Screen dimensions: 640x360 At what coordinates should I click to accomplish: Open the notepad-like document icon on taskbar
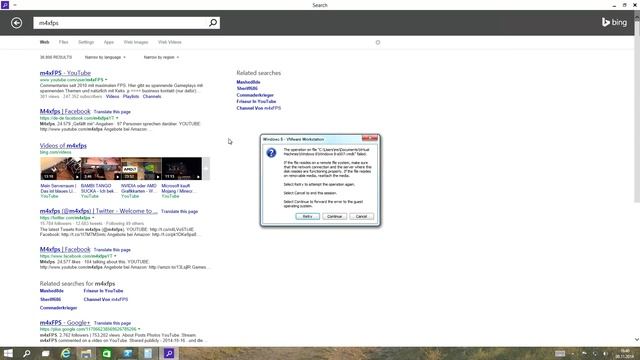coord(148,353)
